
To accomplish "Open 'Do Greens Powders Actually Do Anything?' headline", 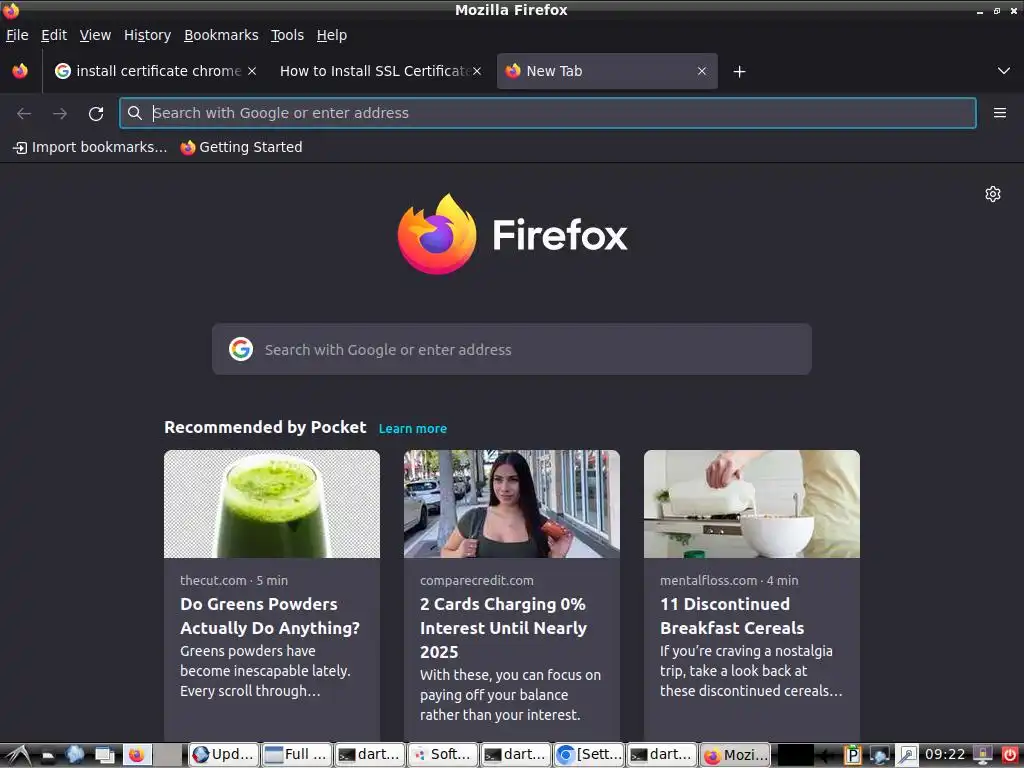I will (x=270, y=616).
